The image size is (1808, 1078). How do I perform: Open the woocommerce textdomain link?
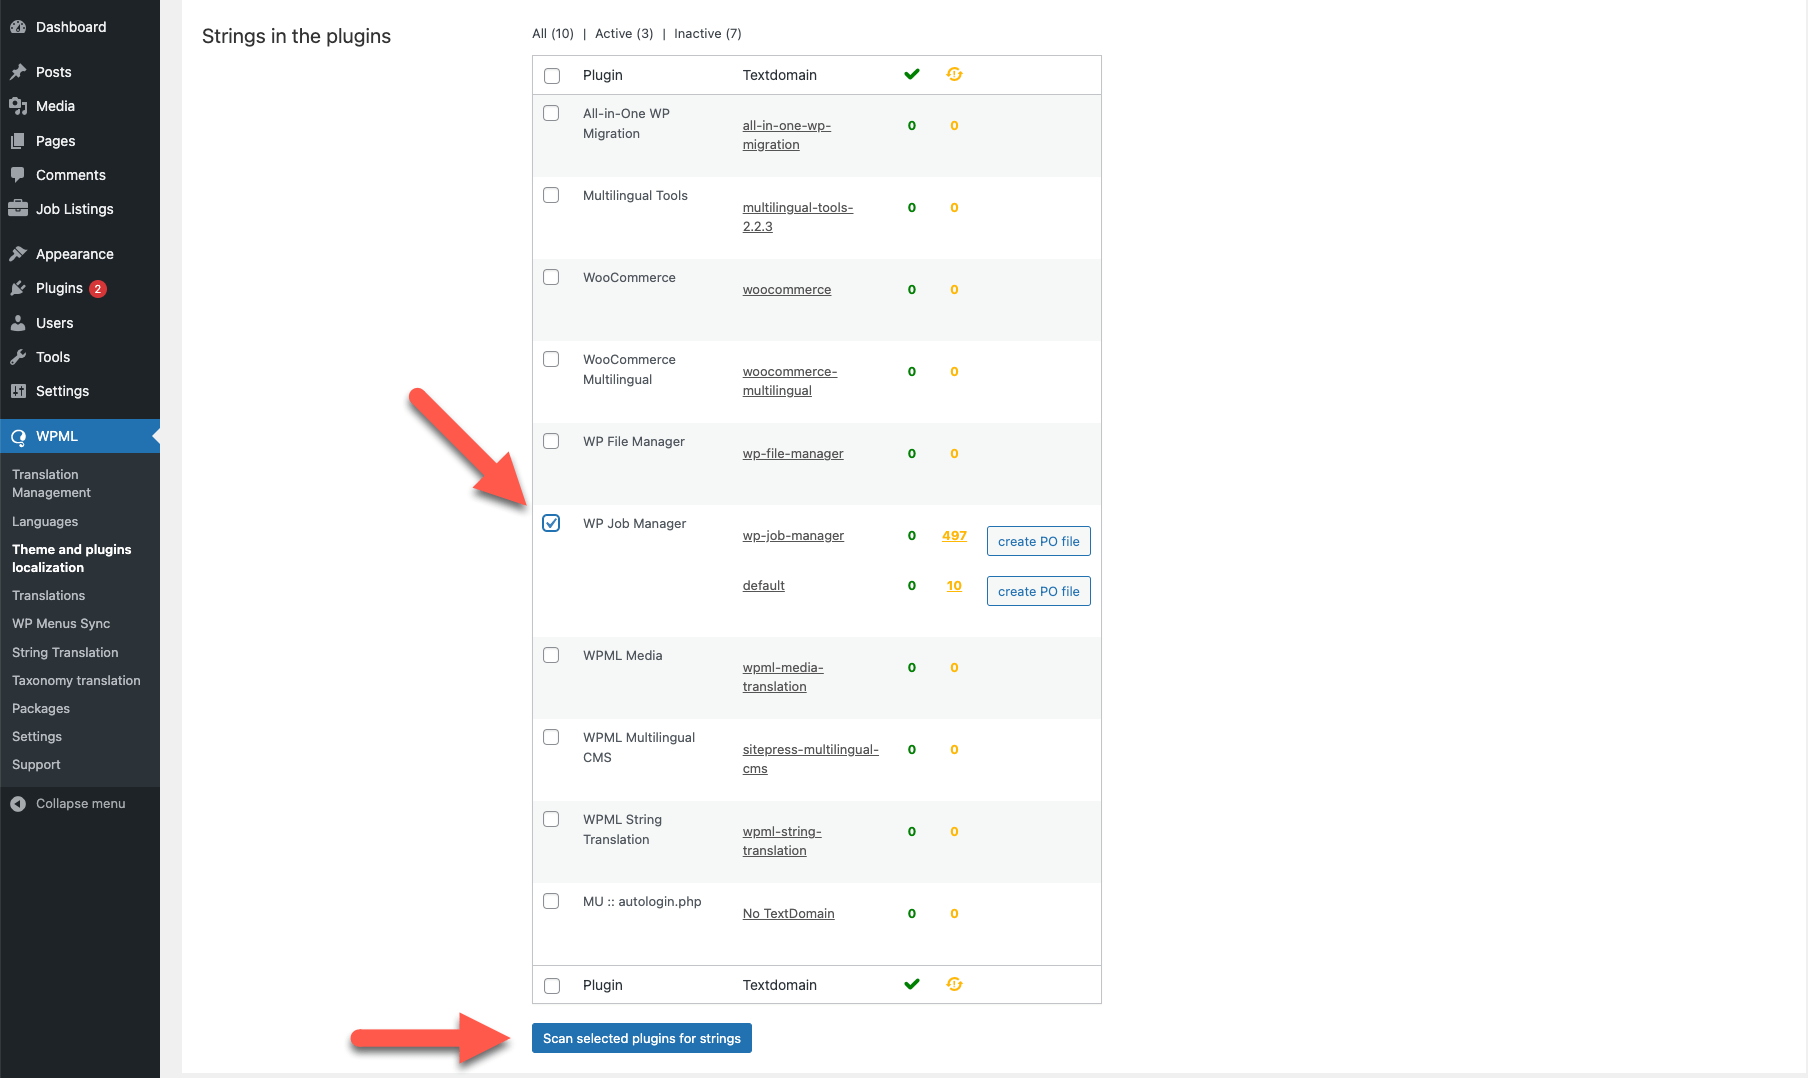coord(787,290)
